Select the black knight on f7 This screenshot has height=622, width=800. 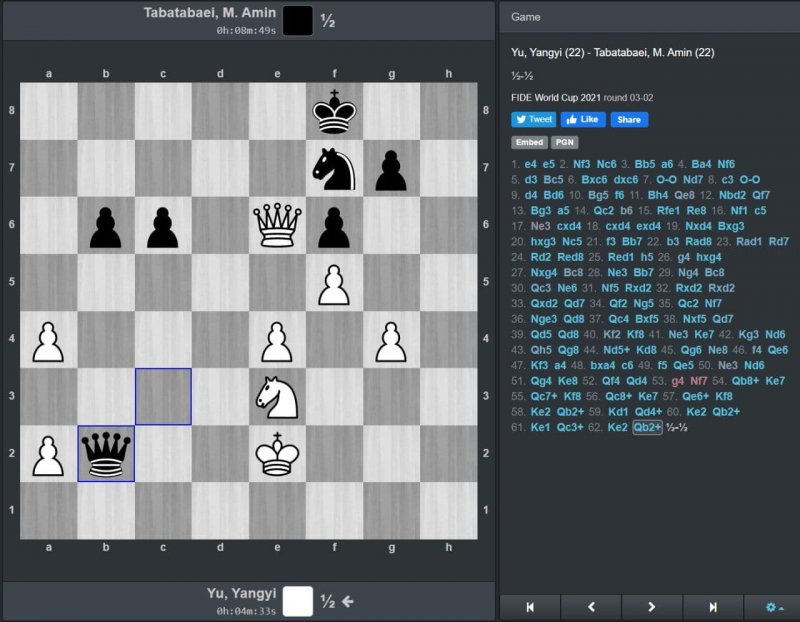click(334, 168)
